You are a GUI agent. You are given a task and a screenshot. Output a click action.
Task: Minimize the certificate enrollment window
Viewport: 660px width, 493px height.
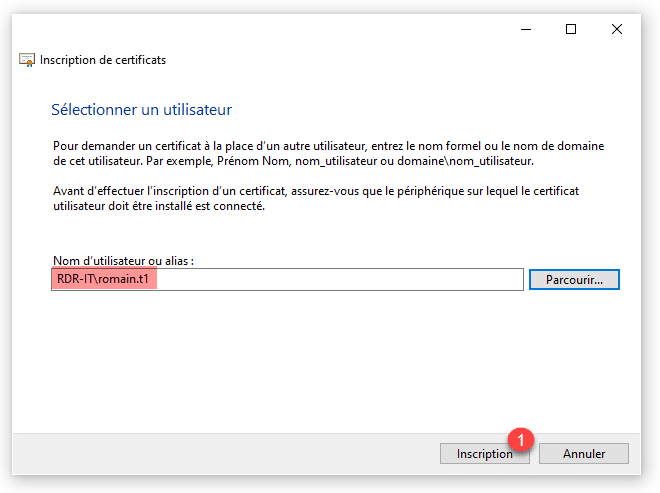tap(525, 29)
